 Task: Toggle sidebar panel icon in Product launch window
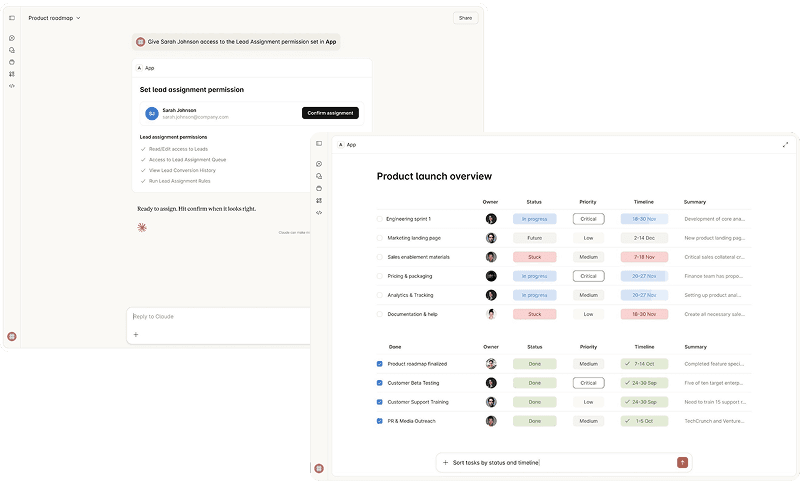(319, 143)
